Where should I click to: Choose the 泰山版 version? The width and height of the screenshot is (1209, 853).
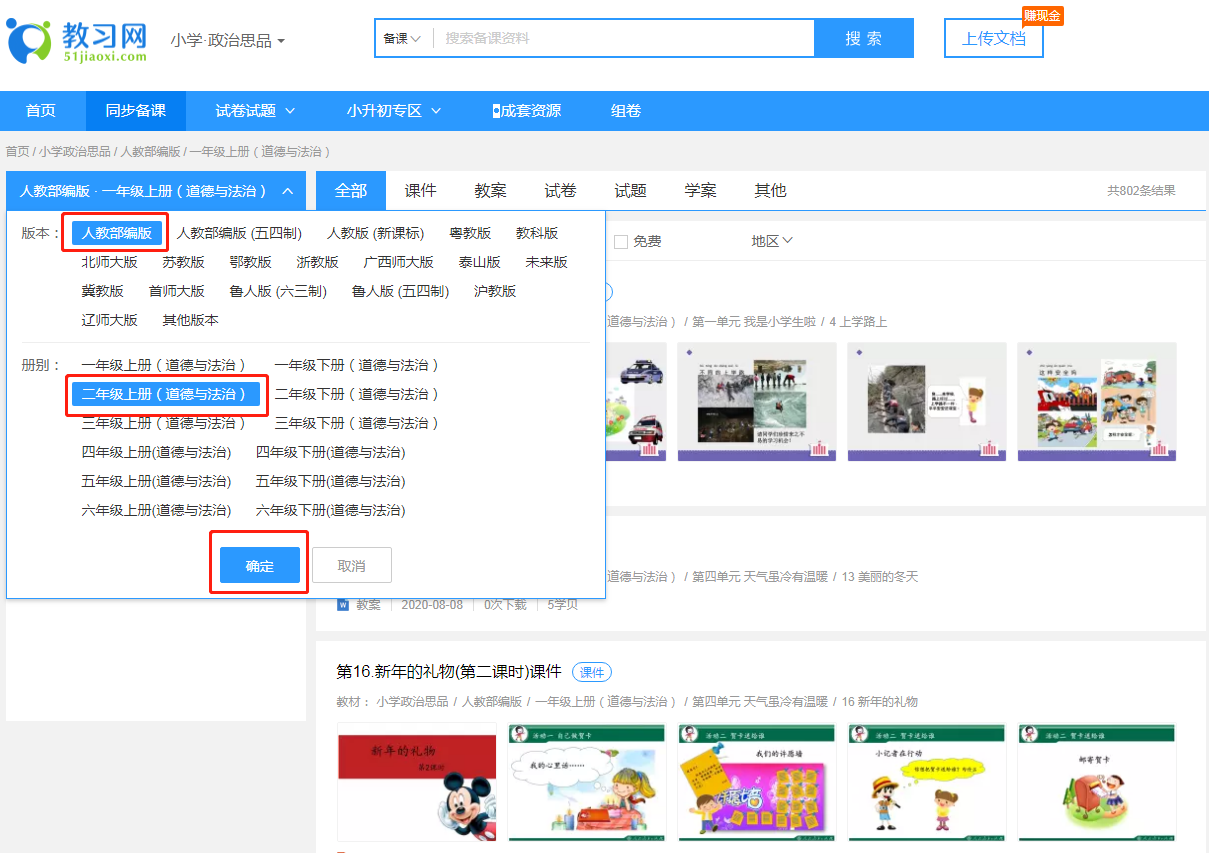pos(480,262)
